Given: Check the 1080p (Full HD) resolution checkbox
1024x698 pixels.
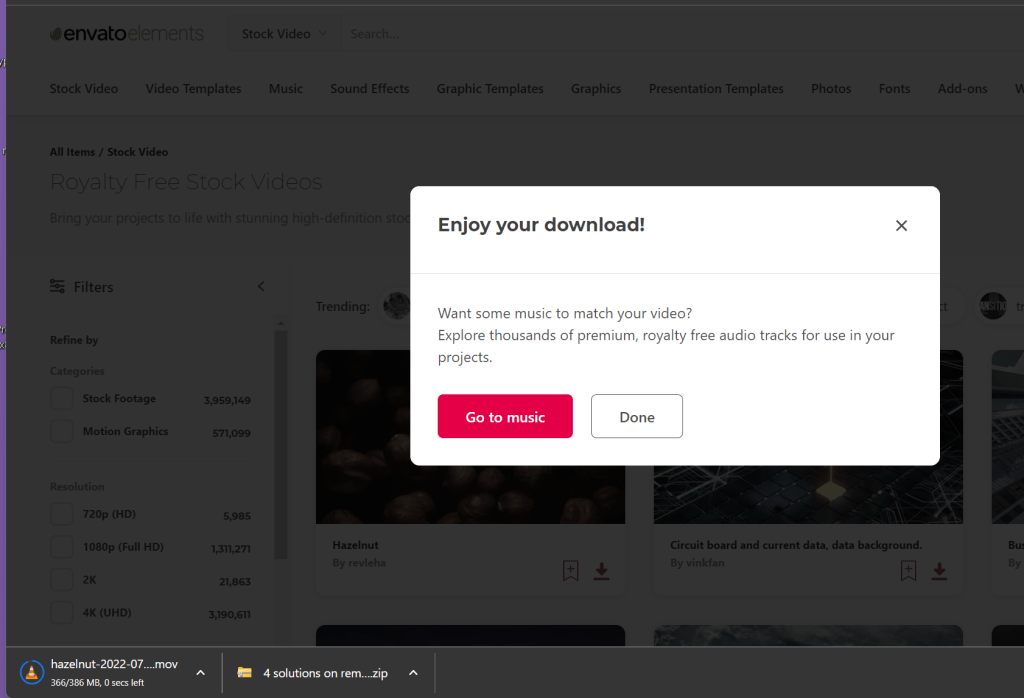Looking at the screenshot, I should 62,547.
